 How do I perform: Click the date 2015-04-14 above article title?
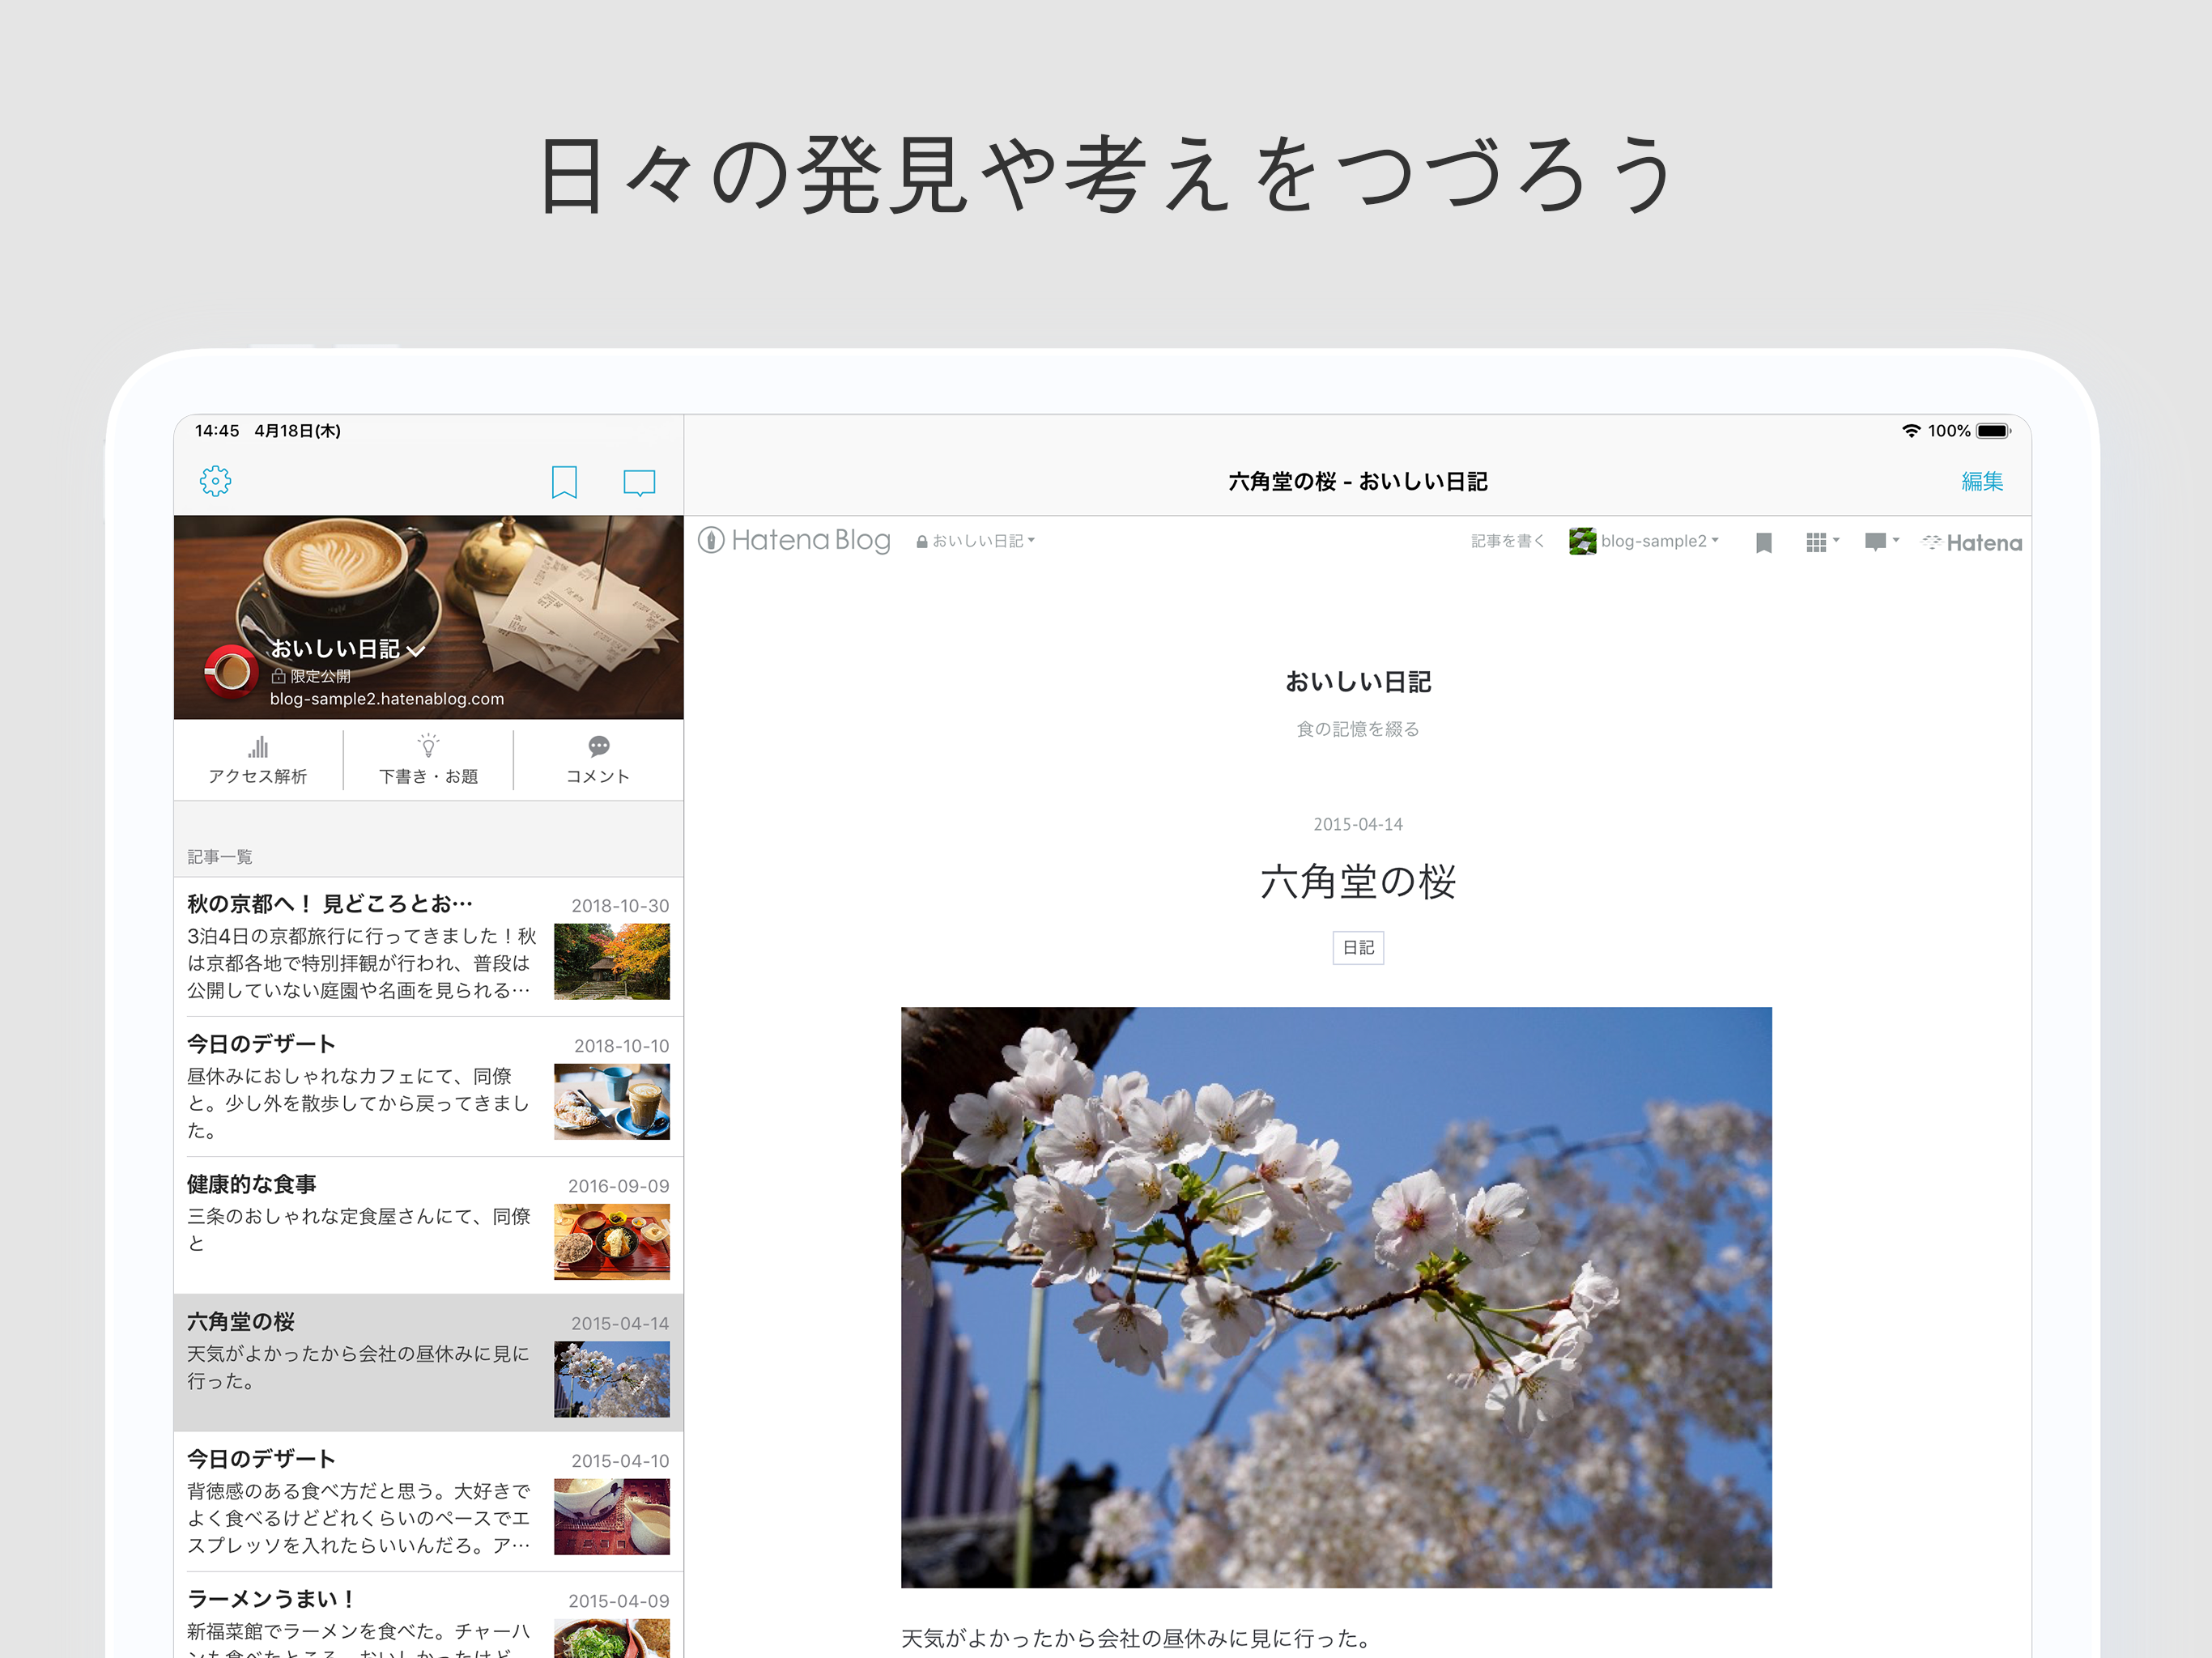(x=1358, y=824)
